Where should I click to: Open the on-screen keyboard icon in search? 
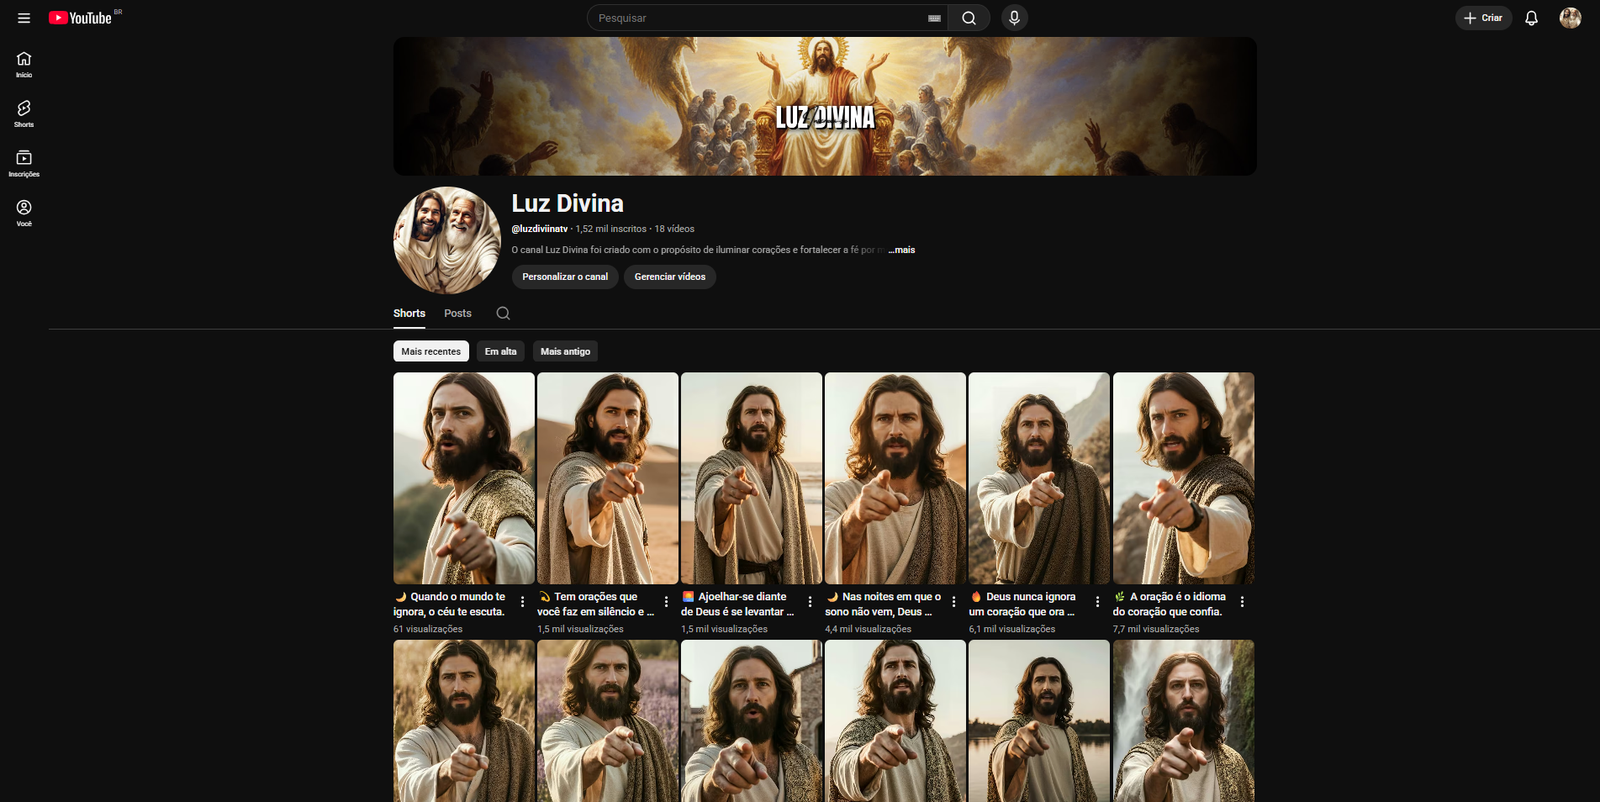(x=934, y=18)
